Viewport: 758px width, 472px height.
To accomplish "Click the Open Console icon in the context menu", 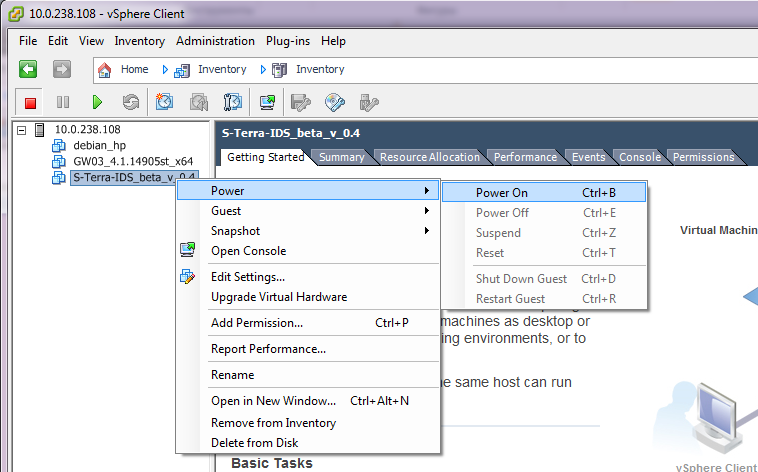I will pos(187,250).
